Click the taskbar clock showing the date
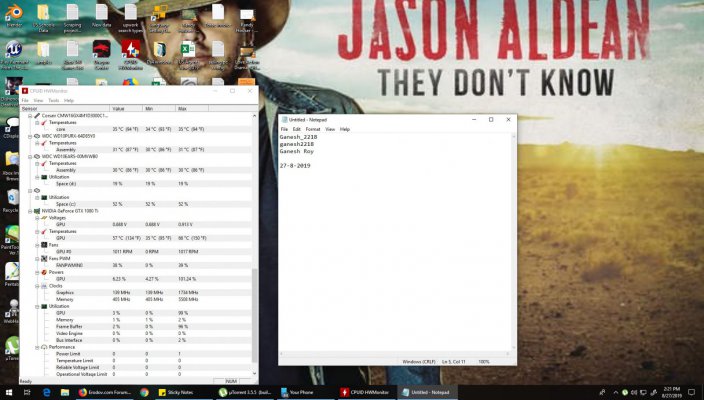The height and width of the screenshot is (400, 704). coord(672,392)
